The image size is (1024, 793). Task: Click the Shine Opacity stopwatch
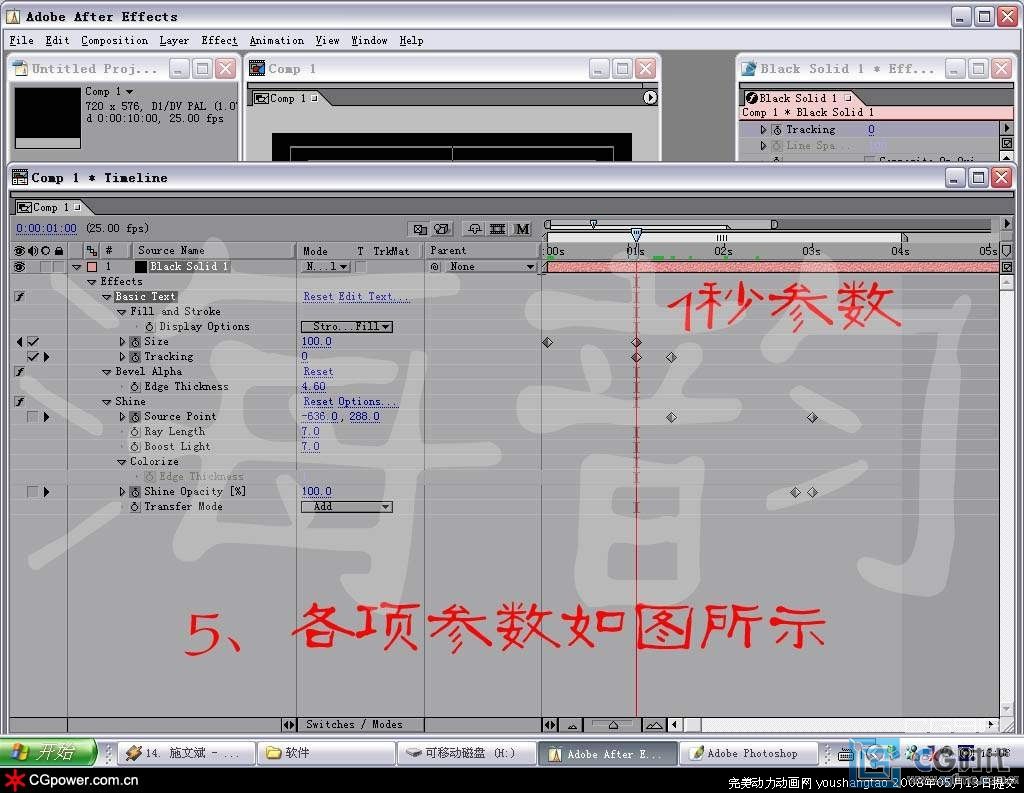135,492
